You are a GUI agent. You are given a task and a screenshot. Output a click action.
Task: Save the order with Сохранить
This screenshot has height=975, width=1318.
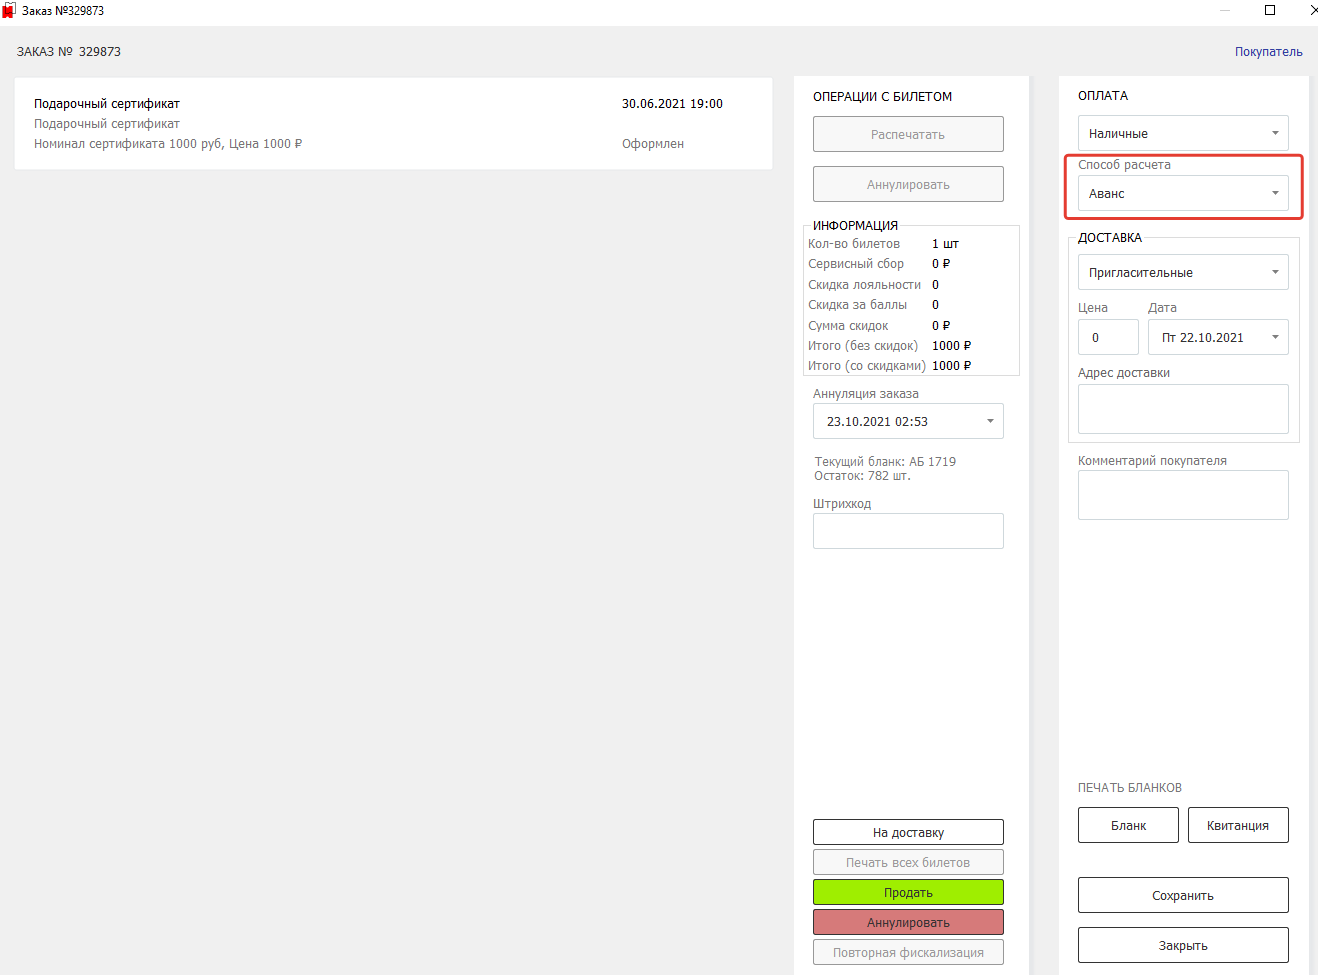[1182, 895]
